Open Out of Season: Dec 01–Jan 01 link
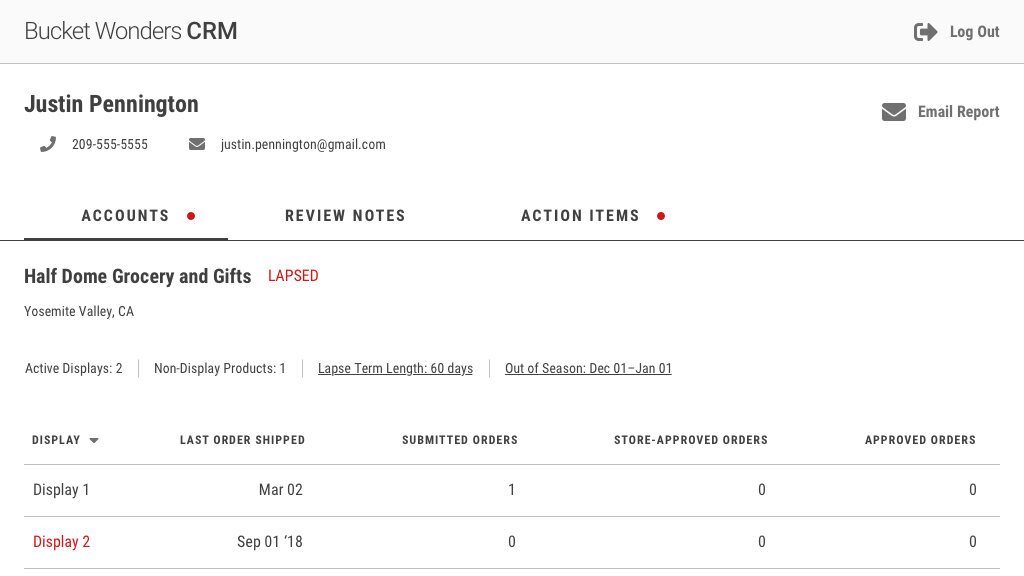 588,368
